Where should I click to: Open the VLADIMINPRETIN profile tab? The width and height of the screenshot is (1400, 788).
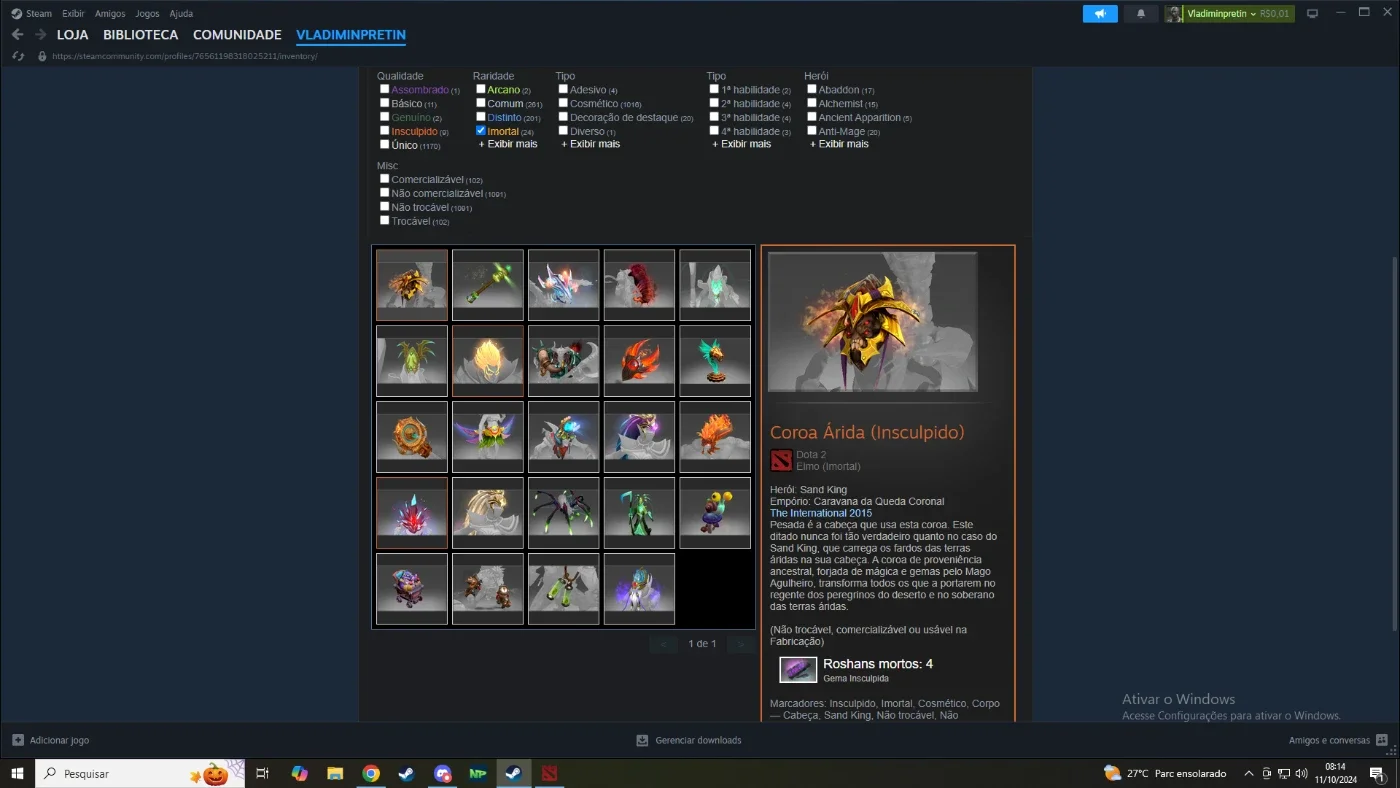[351, 35]
